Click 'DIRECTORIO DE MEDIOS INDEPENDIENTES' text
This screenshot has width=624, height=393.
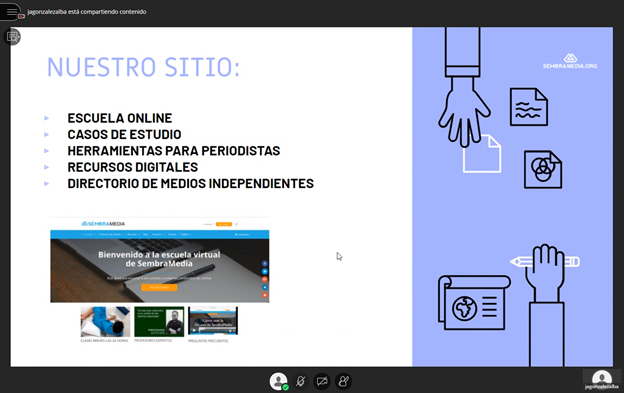[x=191, y=183]
